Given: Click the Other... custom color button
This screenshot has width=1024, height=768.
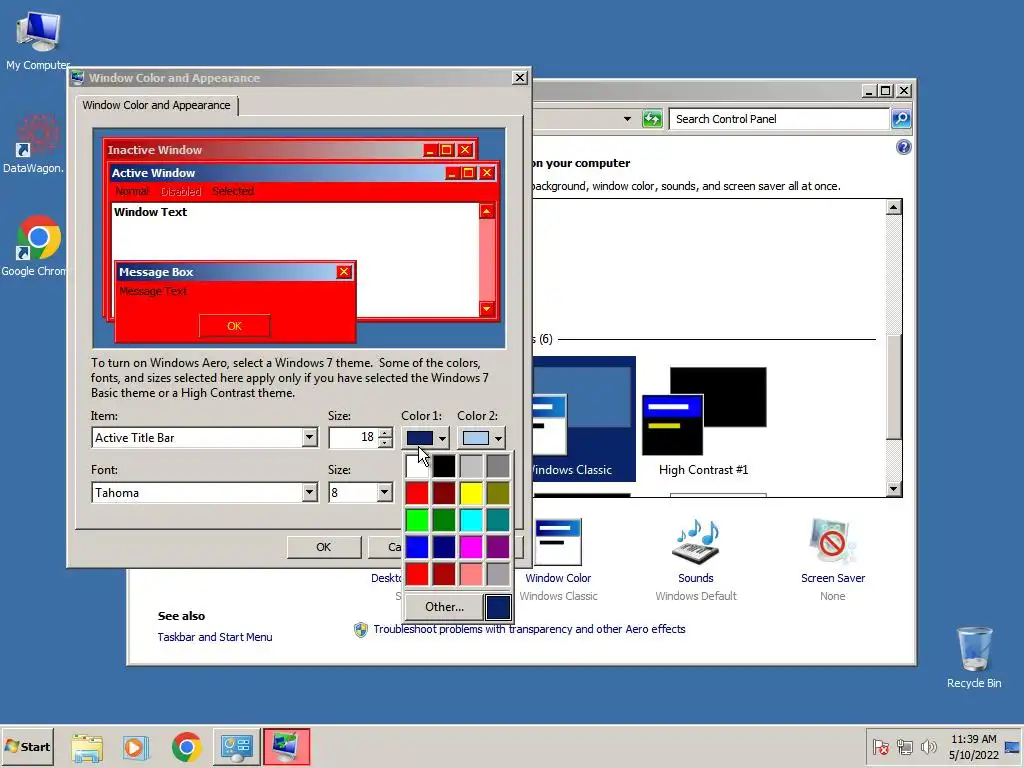Looking at the screenshot, I should tap(444, 607).
